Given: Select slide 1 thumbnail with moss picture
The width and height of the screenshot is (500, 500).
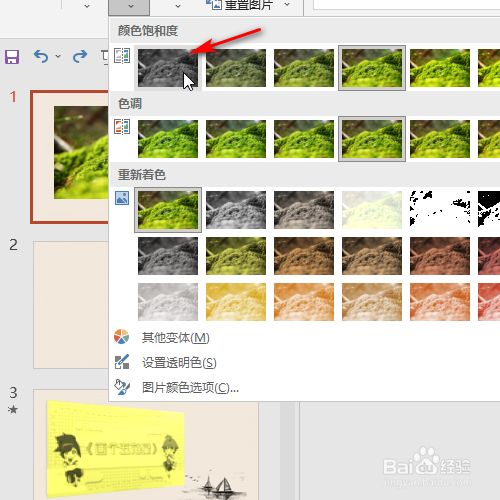Looking at the screenshot, I should pyautogui.click(x=70, y=157).
